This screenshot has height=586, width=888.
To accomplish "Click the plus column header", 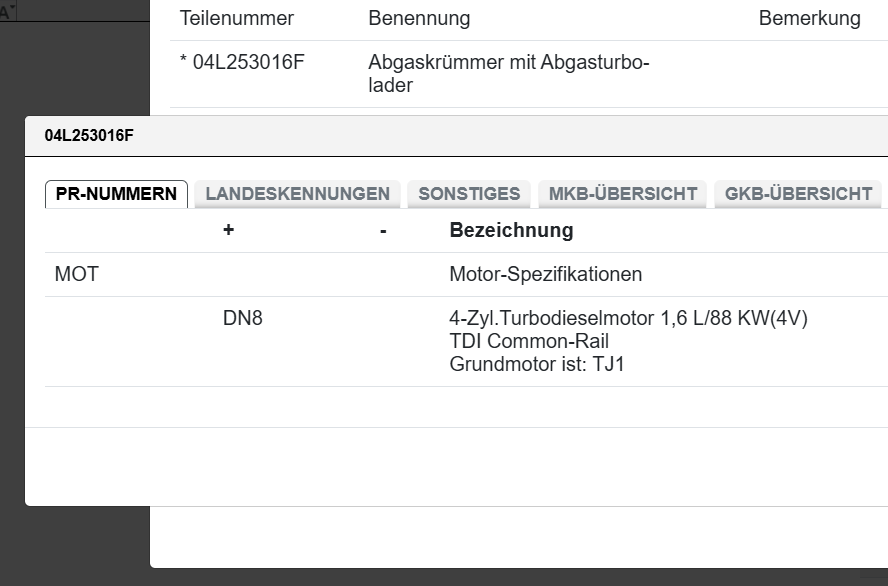I will (228, 230).
